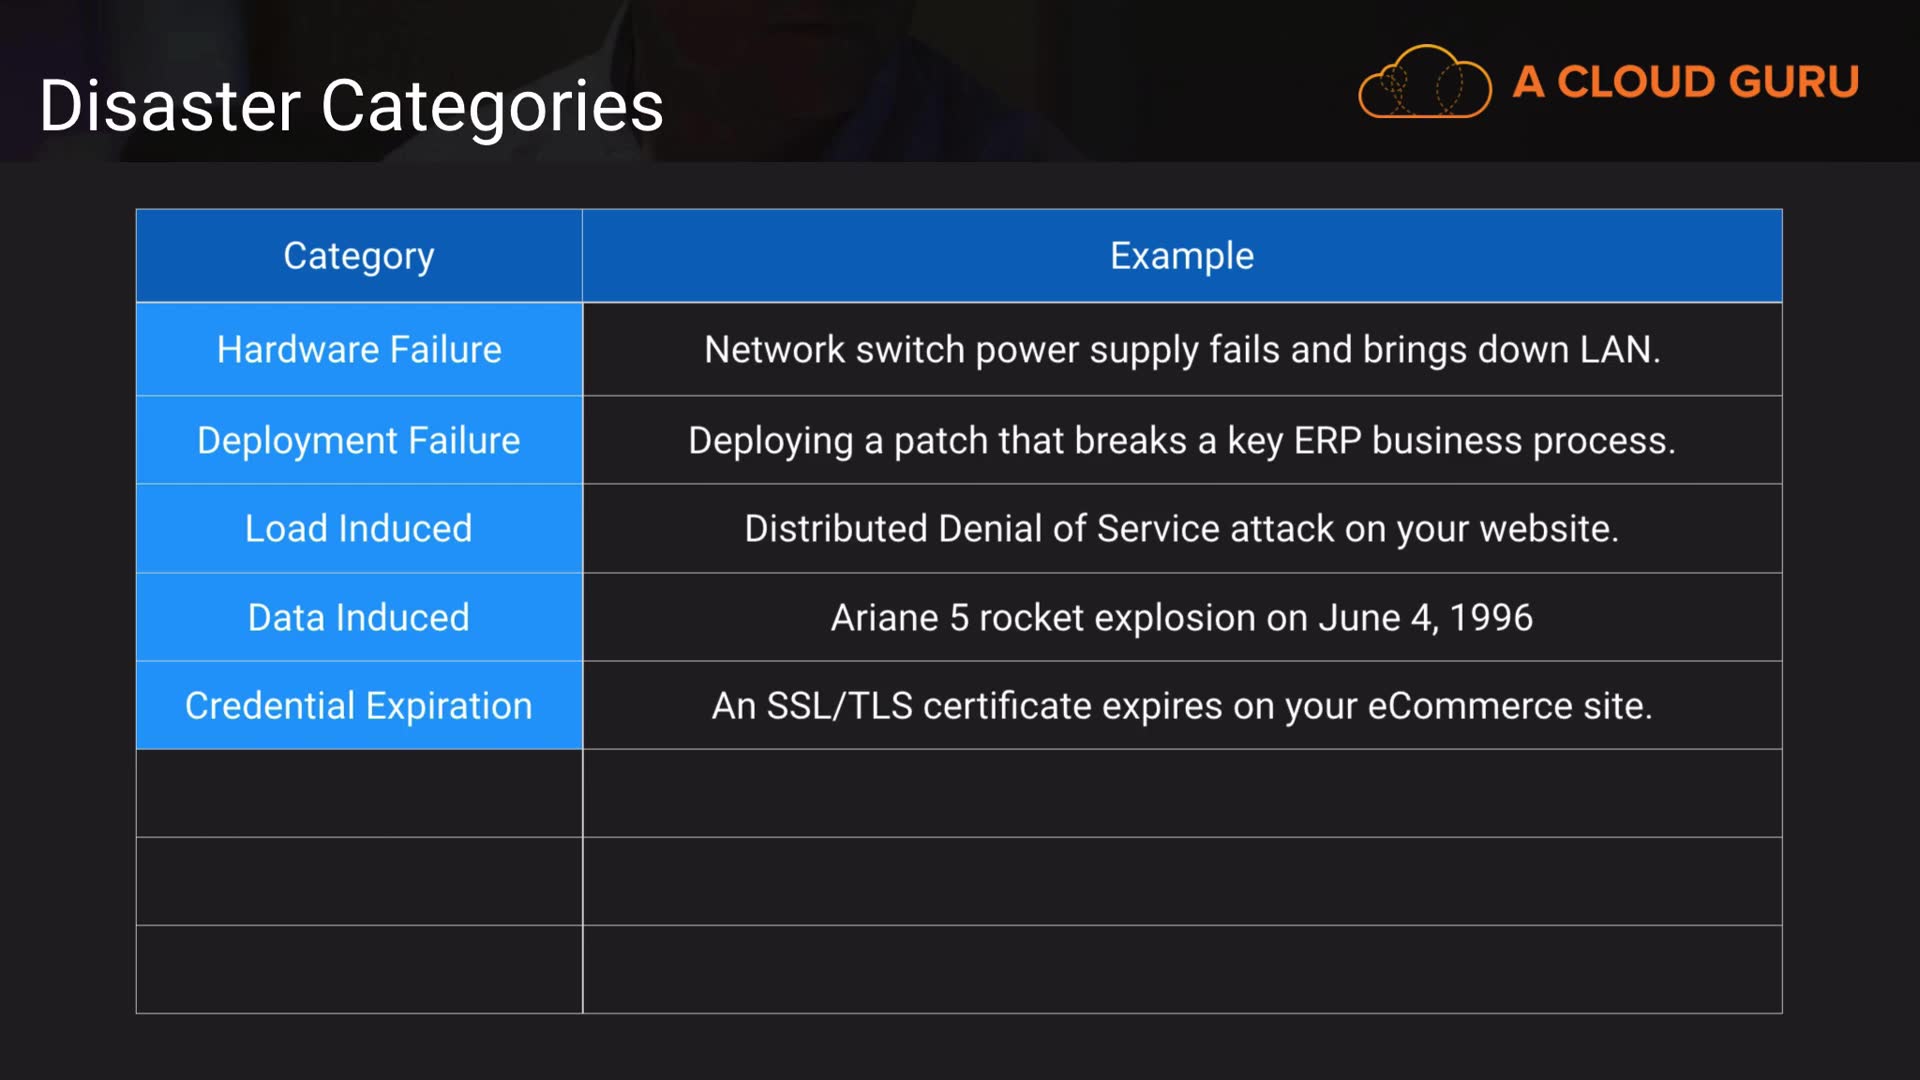The height and width of the screenshot is (1080, 1920).
Task: Select the Example column header
Action: [1181, 256]
